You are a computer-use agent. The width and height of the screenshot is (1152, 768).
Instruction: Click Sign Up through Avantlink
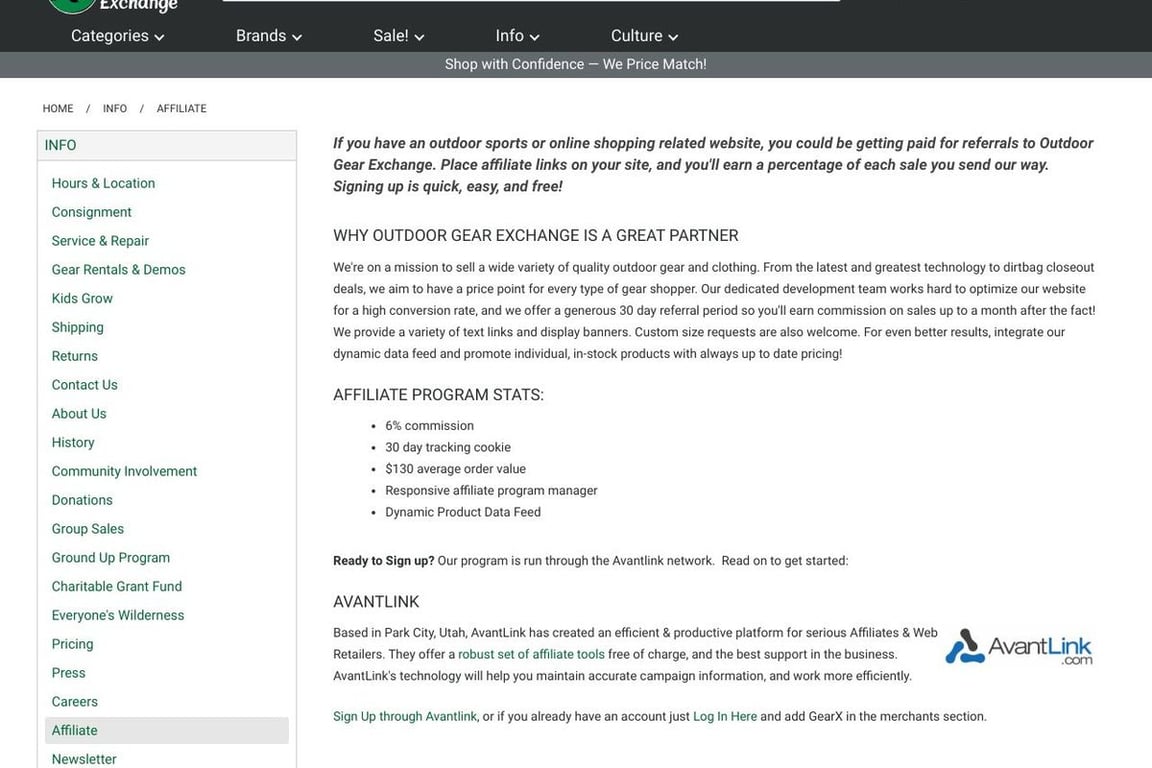click(x=405, y=716)
